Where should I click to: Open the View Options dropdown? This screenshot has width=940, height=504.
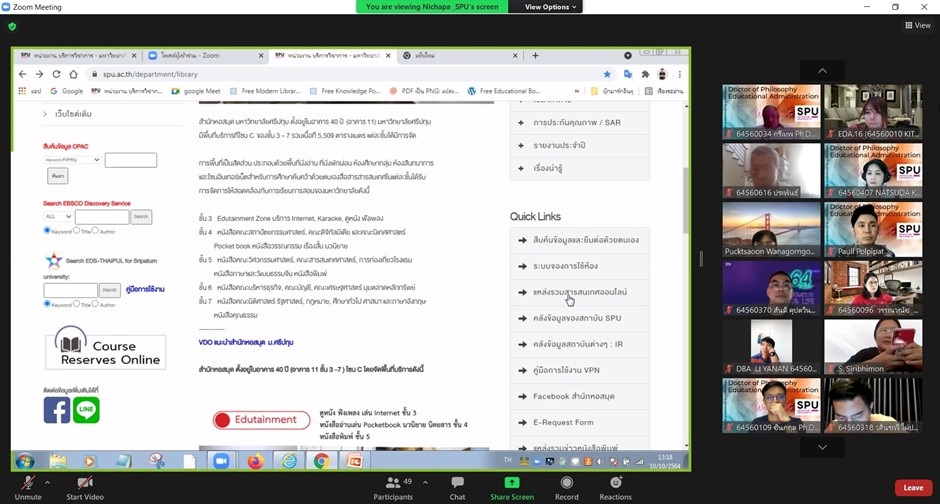550,7
